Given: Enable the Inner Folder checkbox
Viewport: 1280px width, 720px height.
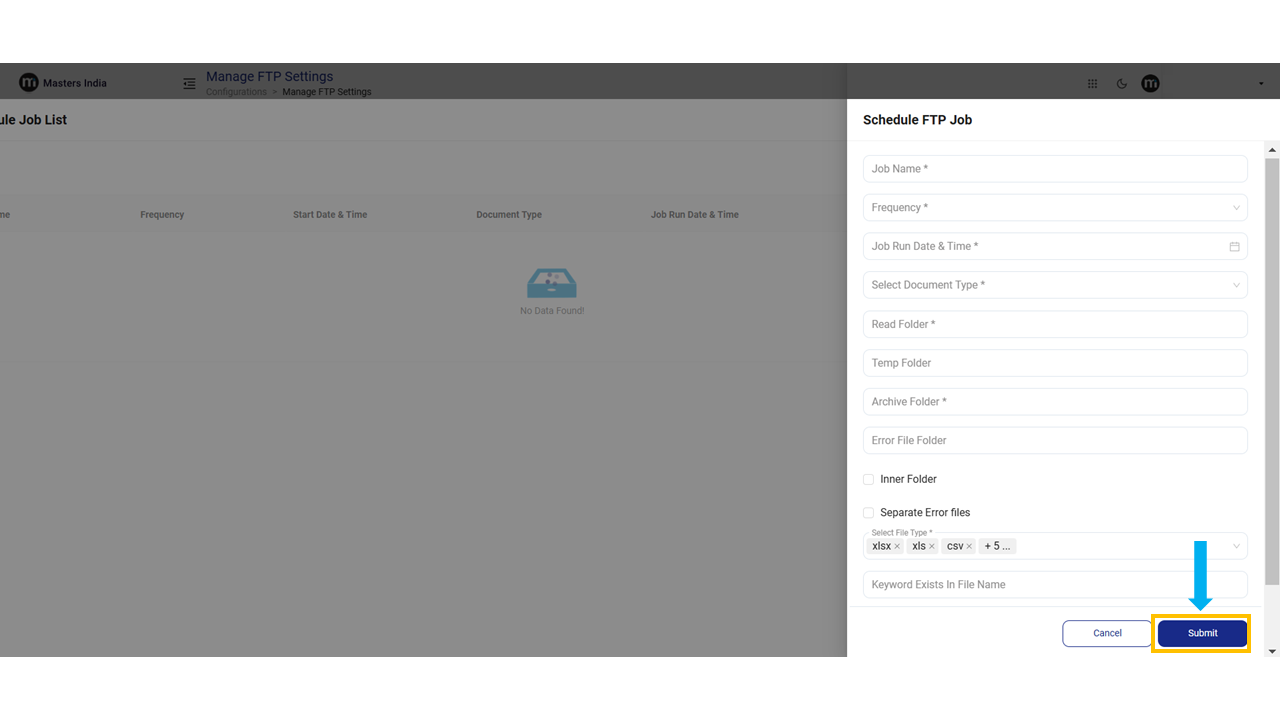Looking at the screenshot, I should pyautogui.click(x=868, y=480).
